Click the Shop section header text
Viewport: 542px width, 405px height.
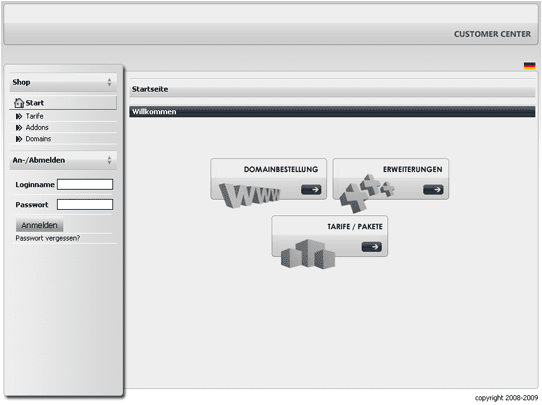(x=21, y=82)
